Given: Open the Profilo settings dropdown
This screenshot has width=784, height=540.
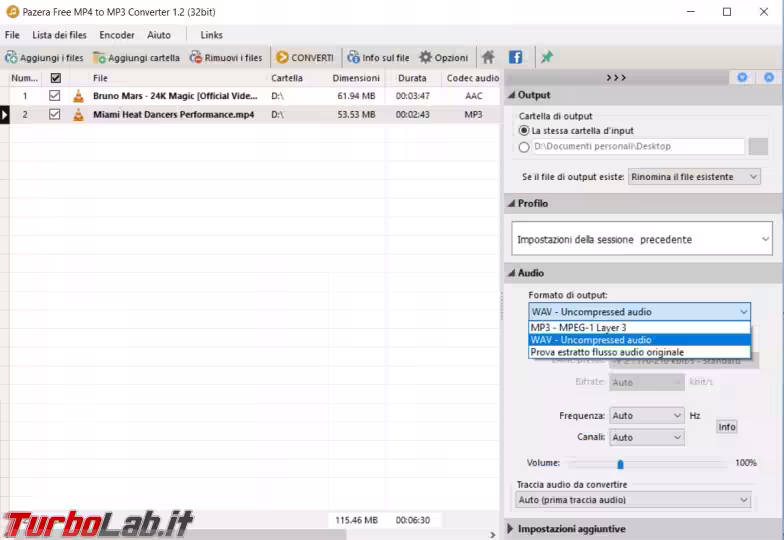Looking at the screenshot, I should tap(642, 239).
